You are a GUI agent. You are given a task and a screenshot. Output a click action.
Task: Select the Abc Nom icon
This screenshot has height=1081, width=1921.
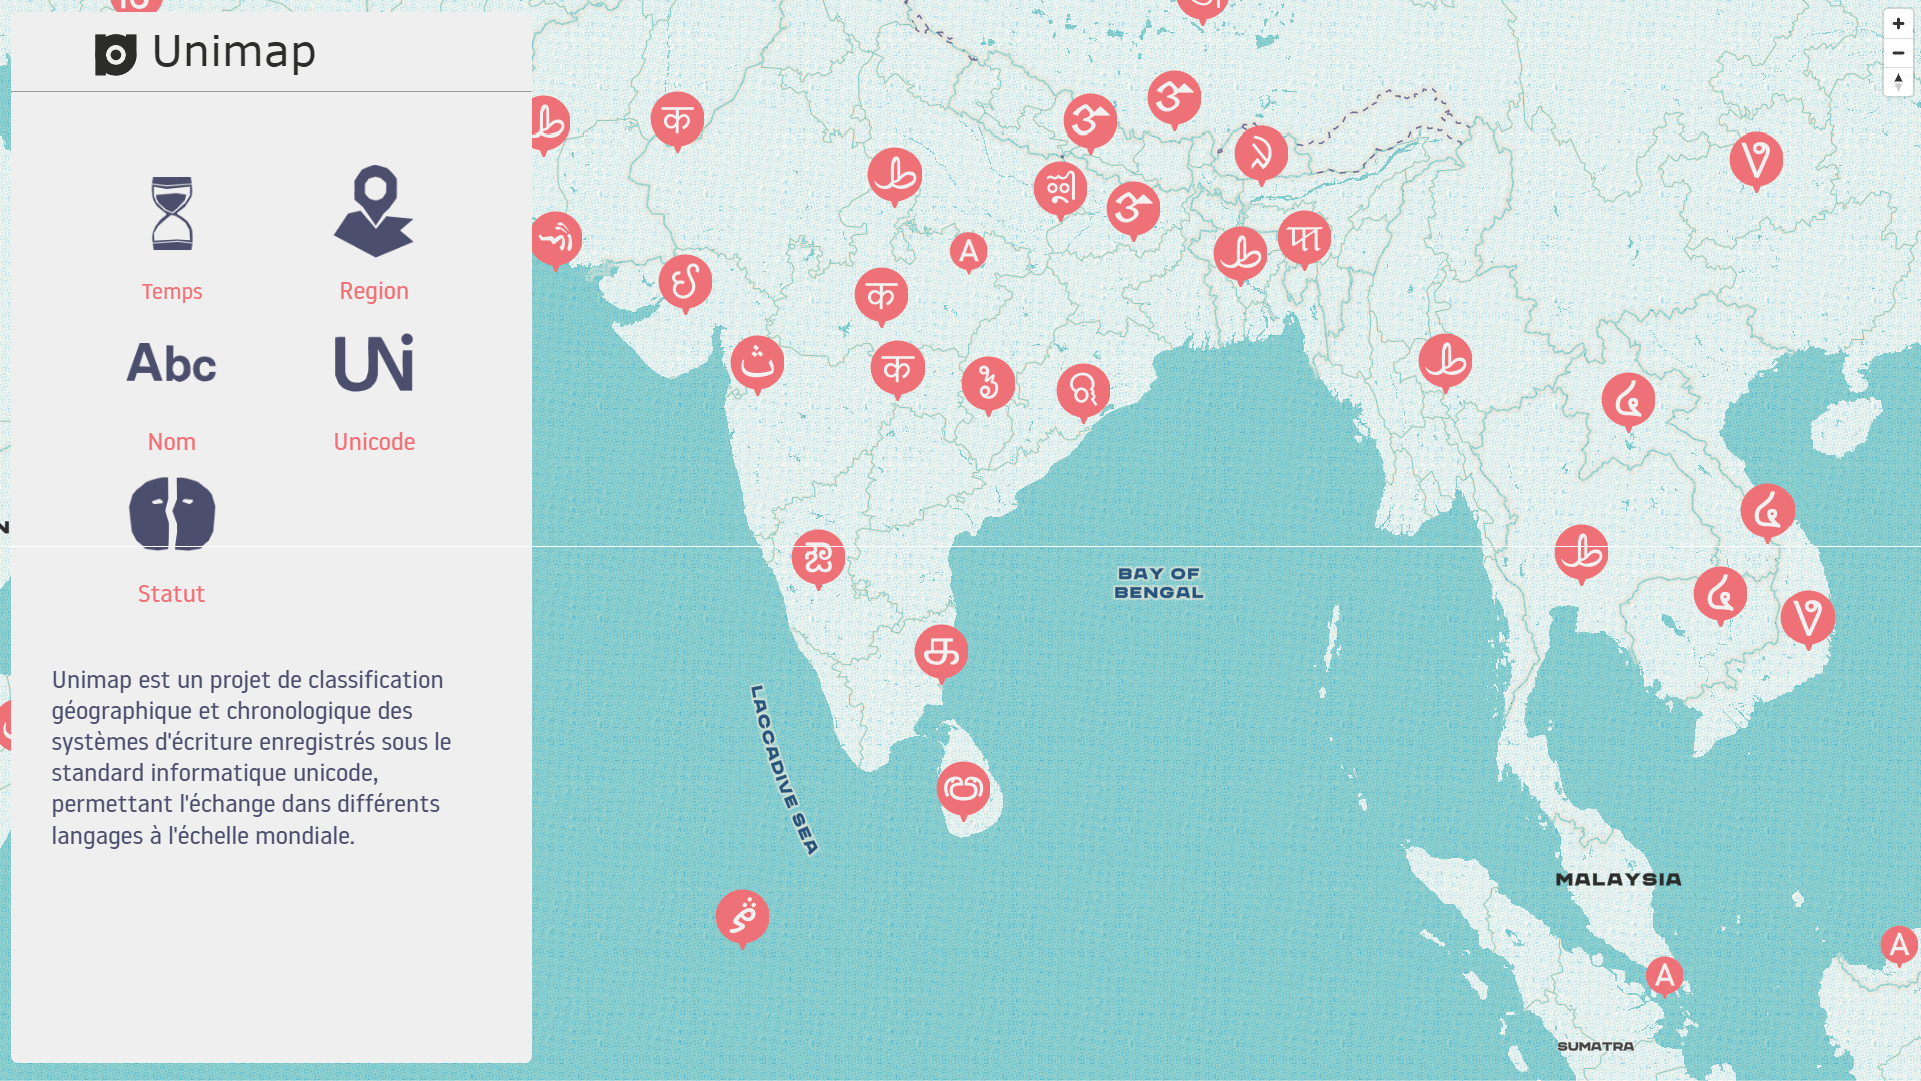pyautogui.click(x=172, y=363)
